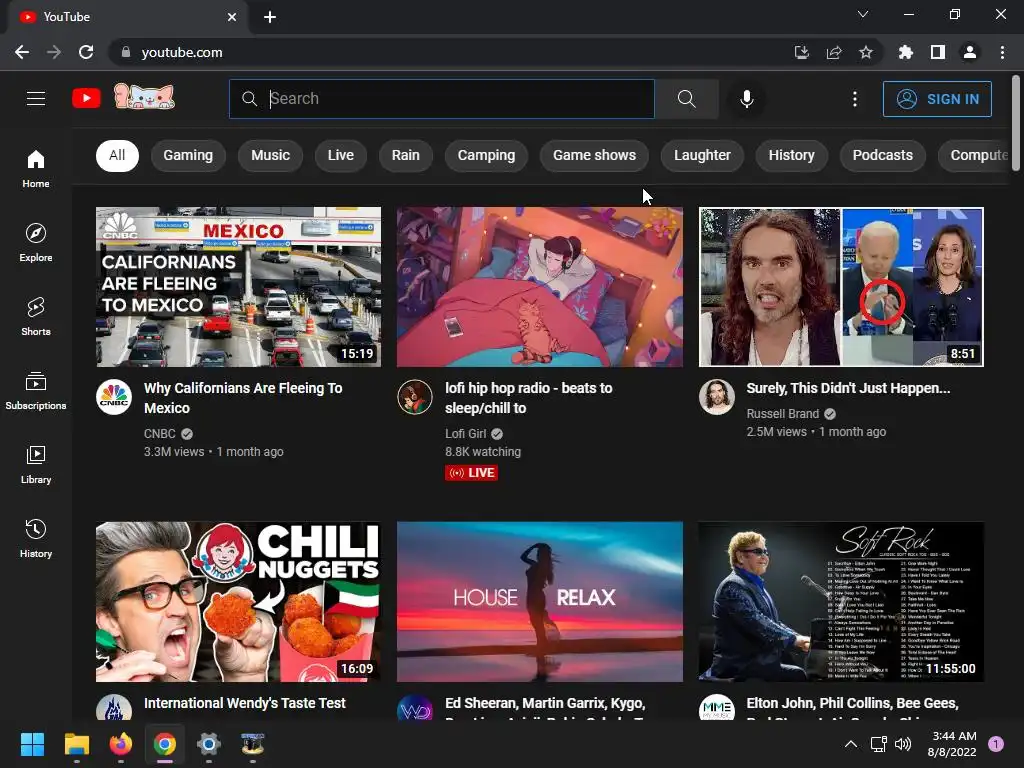Click Russell Brand channel avatar
Viewport: 1024px width, 768px height.
[716, 397]
